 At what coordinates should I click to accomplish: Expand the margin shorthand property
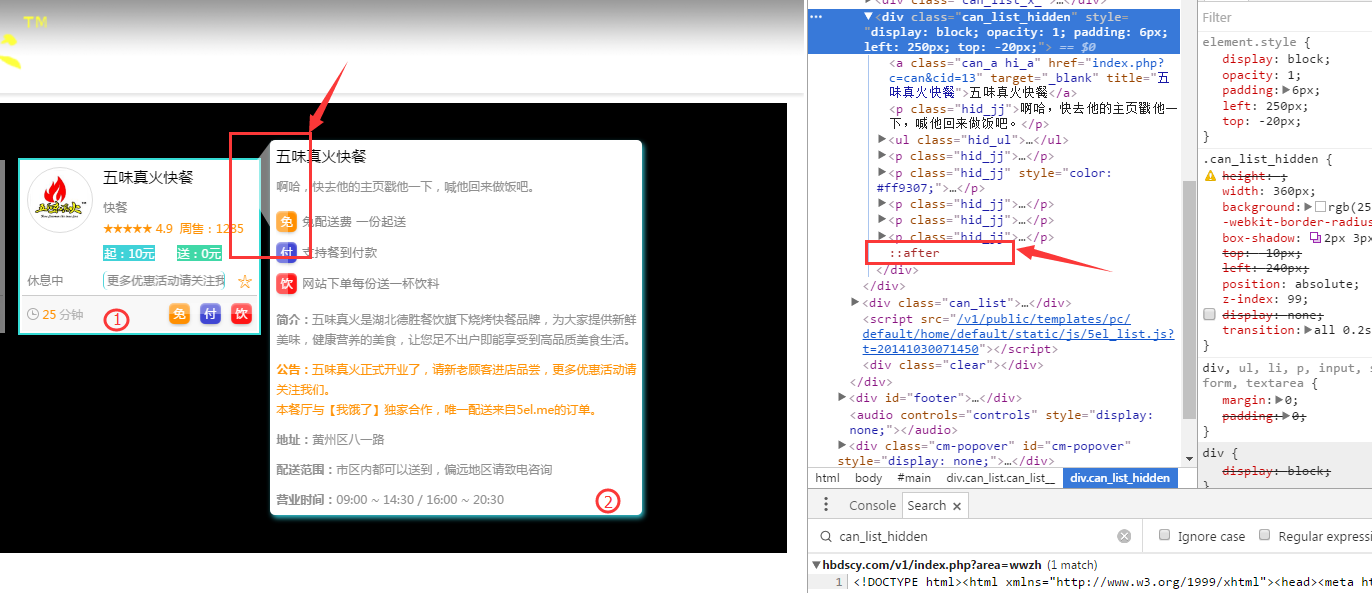coord(1280,400)
